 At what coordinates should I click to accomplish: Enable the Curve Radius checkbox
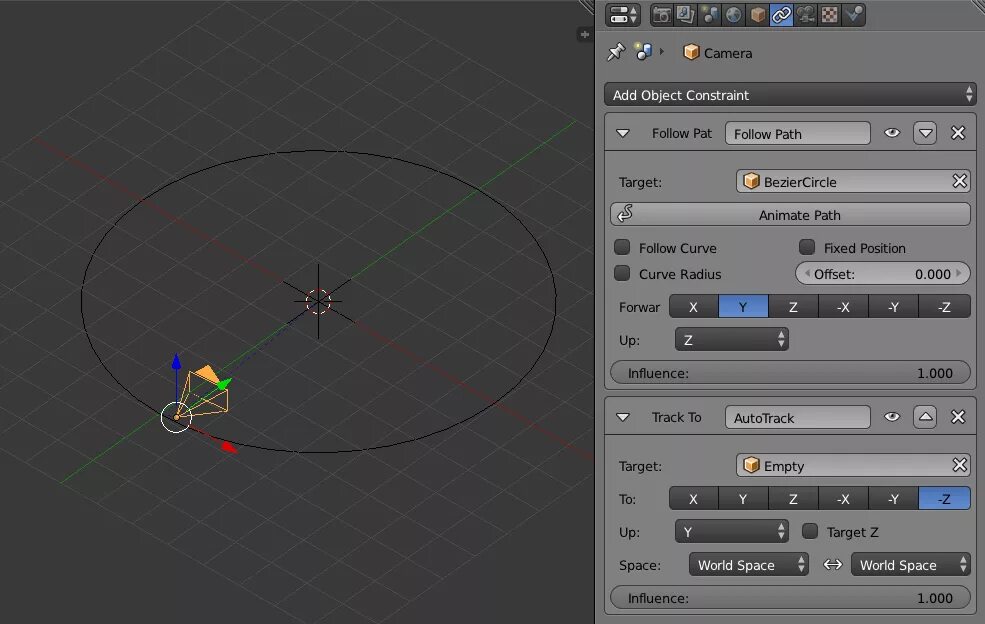coord(622,273)
